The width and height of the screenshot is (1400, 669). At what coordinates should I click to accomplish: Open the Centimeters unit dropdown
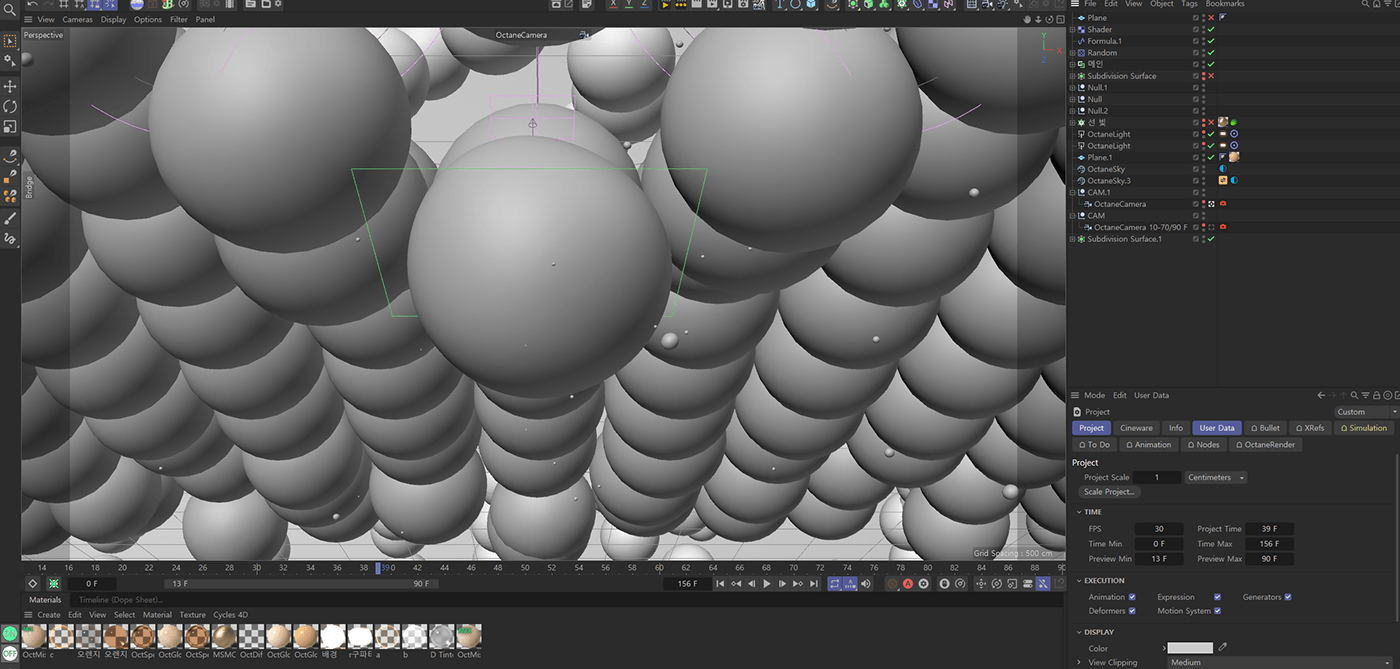(1216, 477)
